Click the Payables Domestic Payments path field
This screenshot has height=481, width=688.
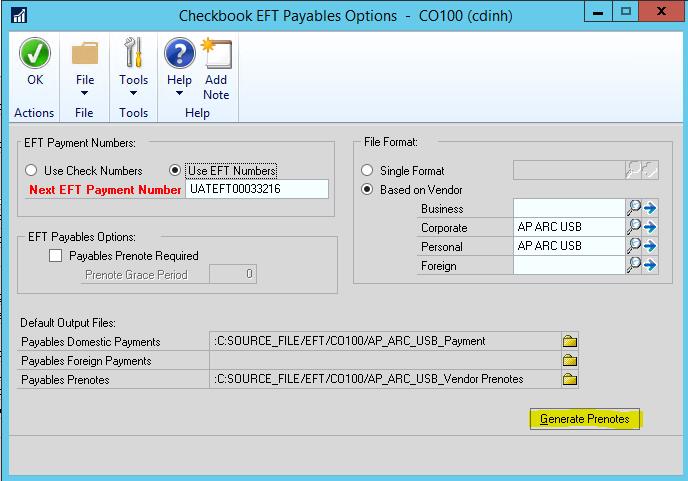pos(384,341)
